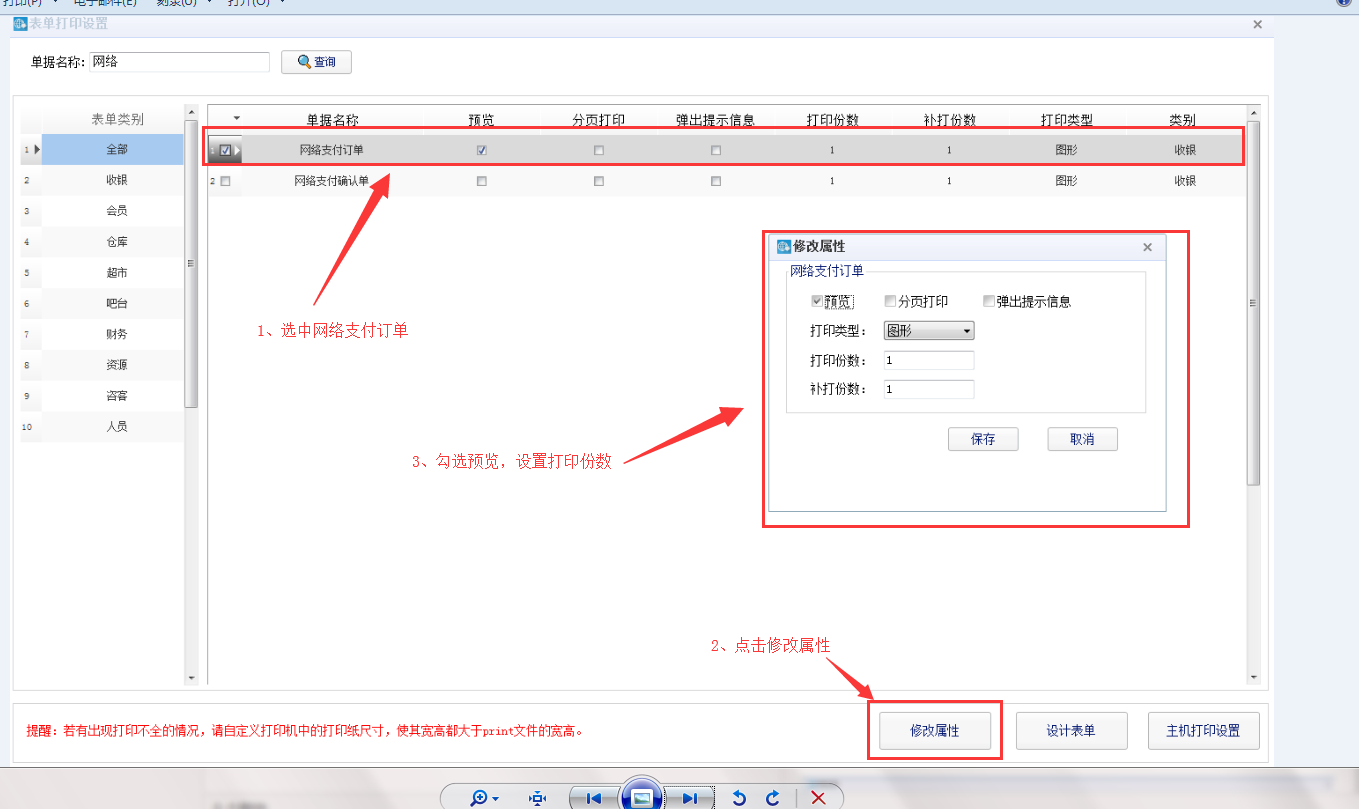
Task: Toggle 预览 checkbox in 网络支付确认单 row
Action: (x=482, y=181)
